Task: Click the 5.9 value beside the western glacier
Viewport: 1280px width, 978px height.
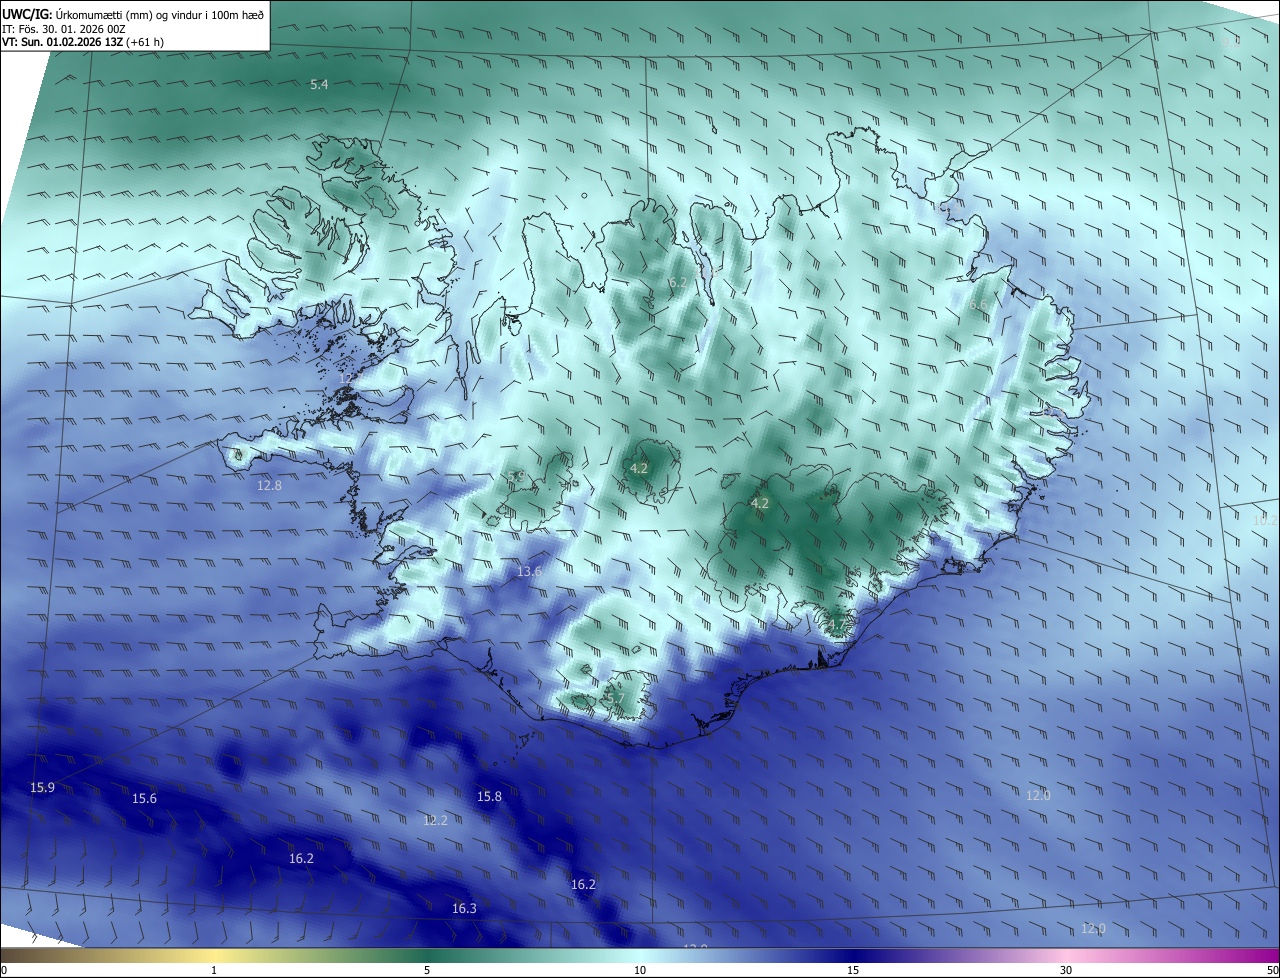Action: point(517,477)
